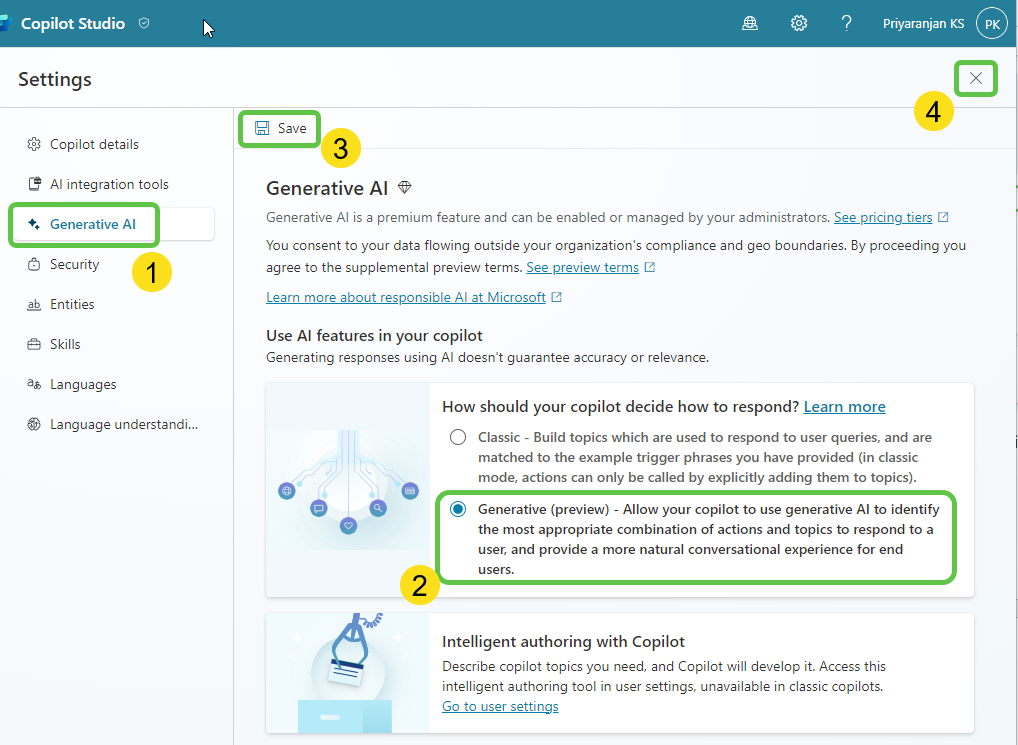
Task: Open the settings gear icon in top bar
Action: (798, 22)
